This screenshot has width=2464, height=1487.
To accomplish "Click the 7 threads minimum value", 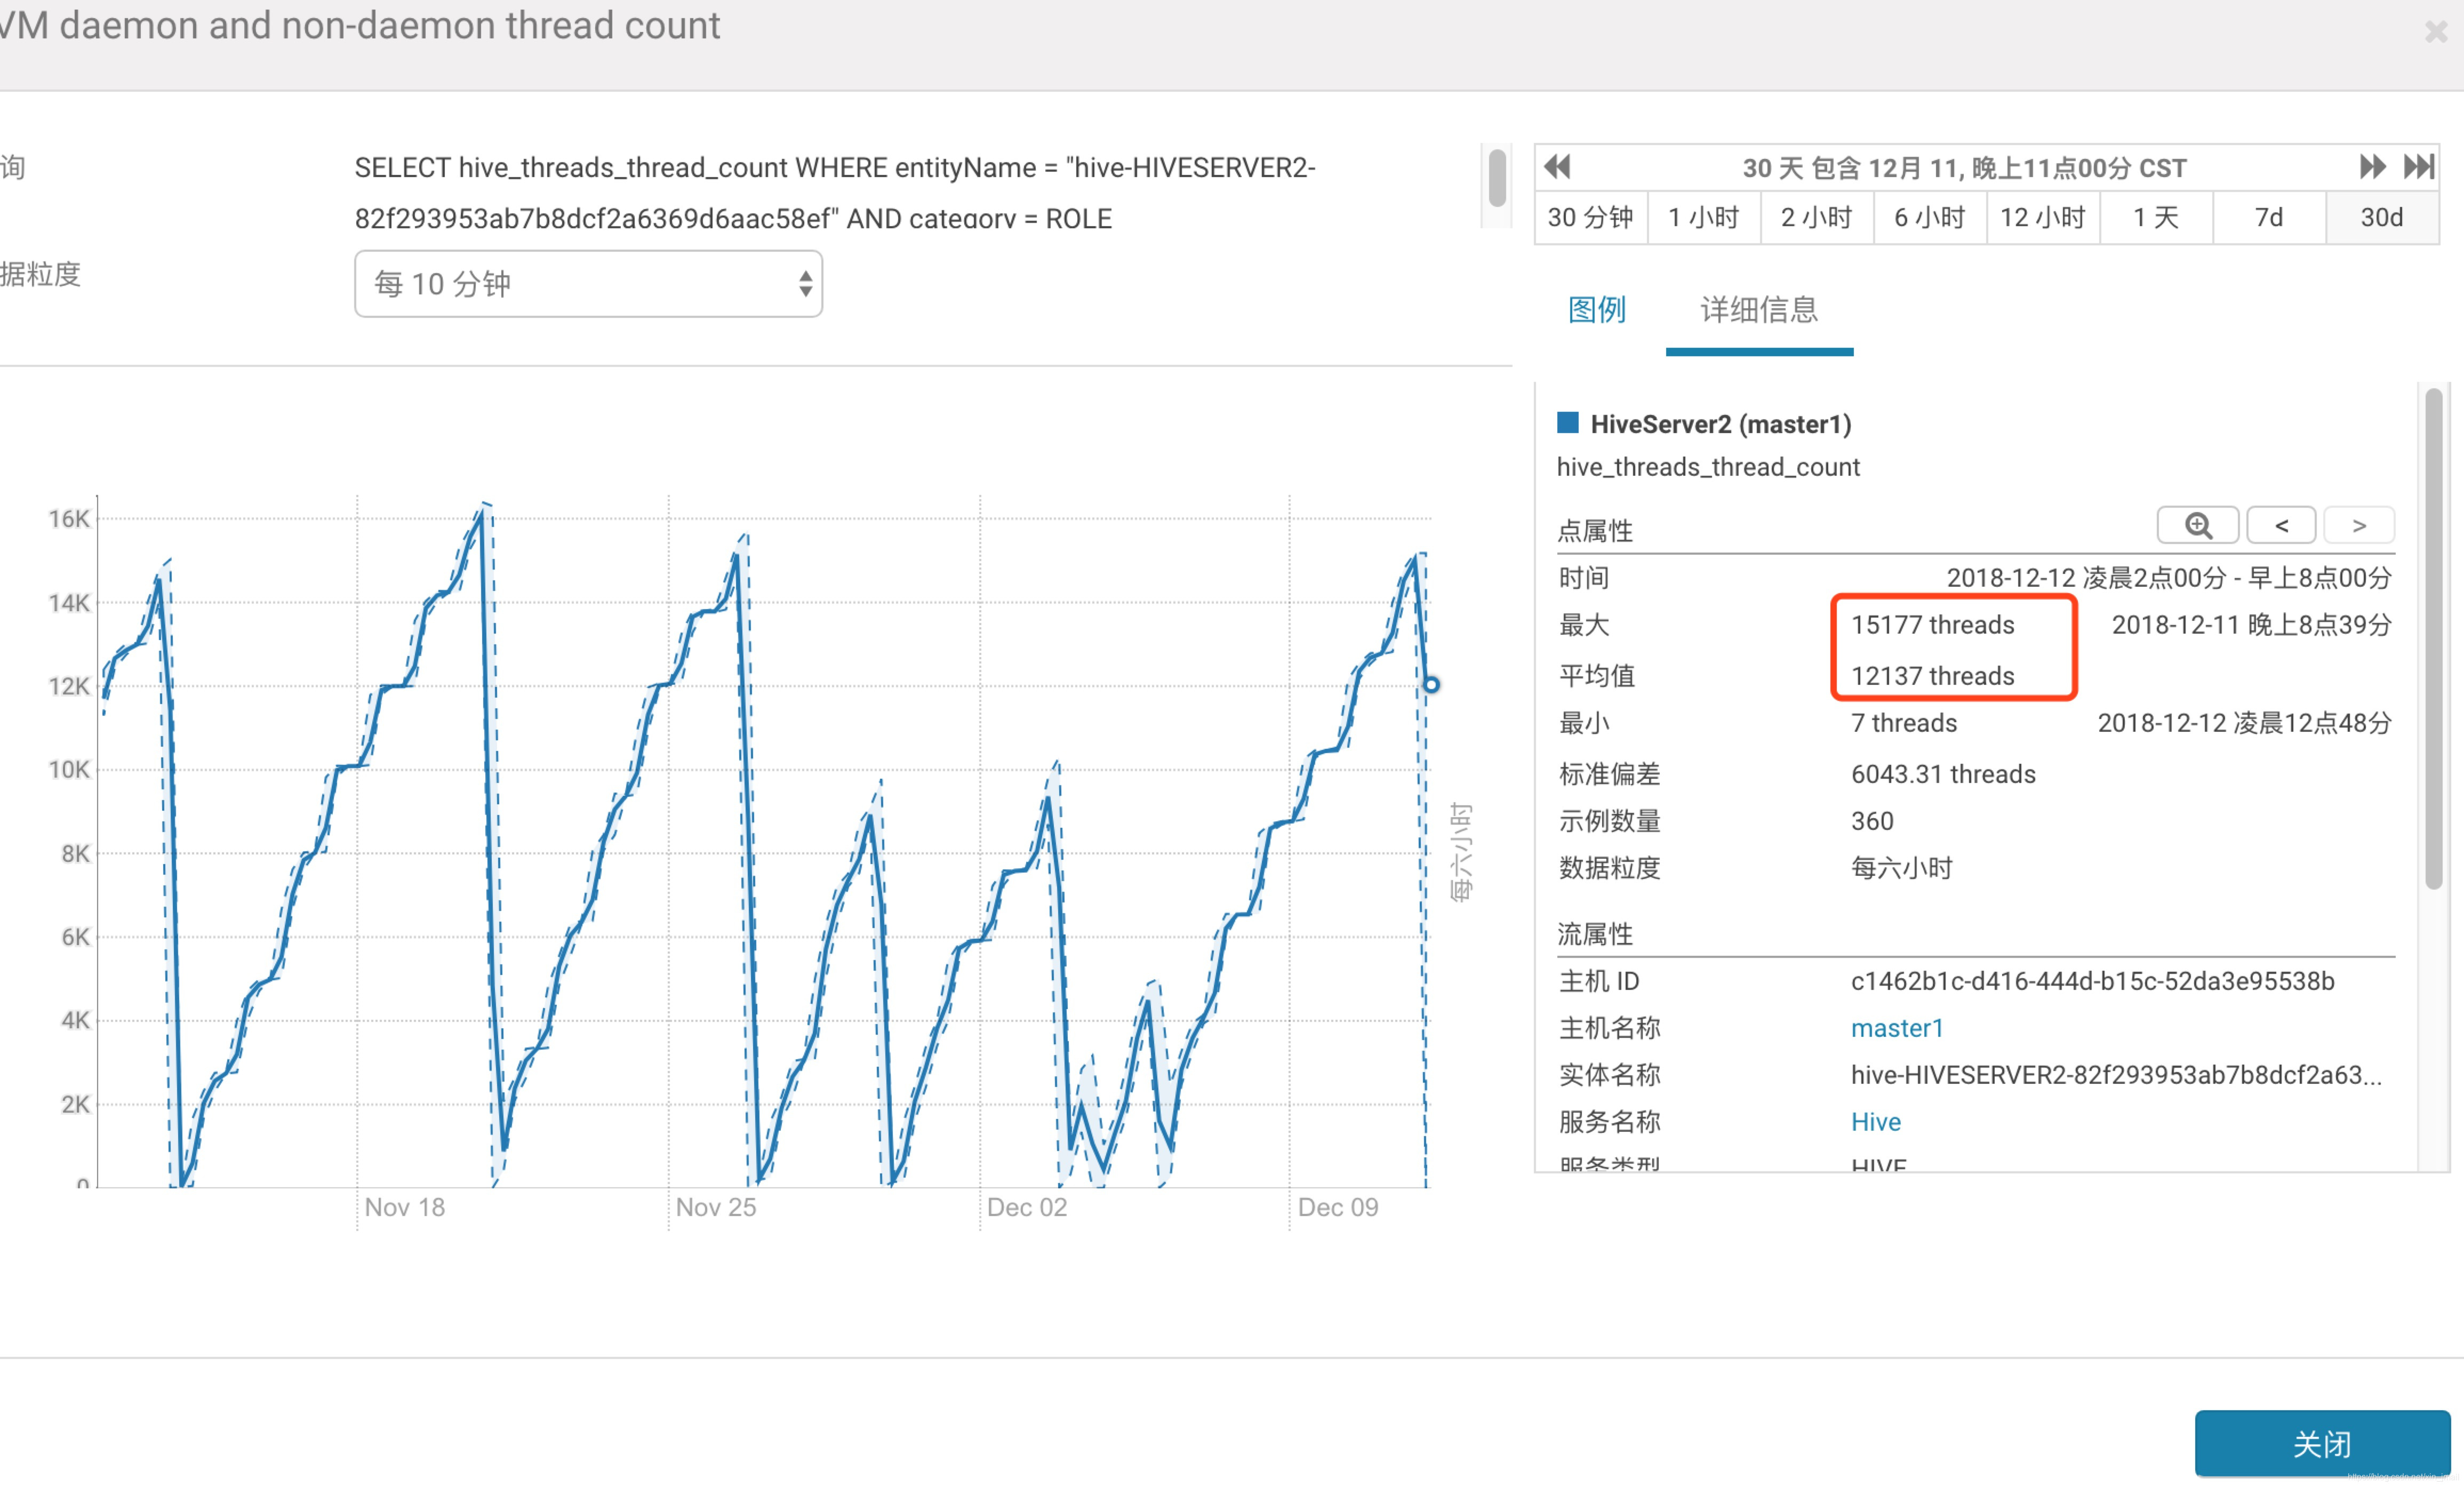I will point(1903,722).
